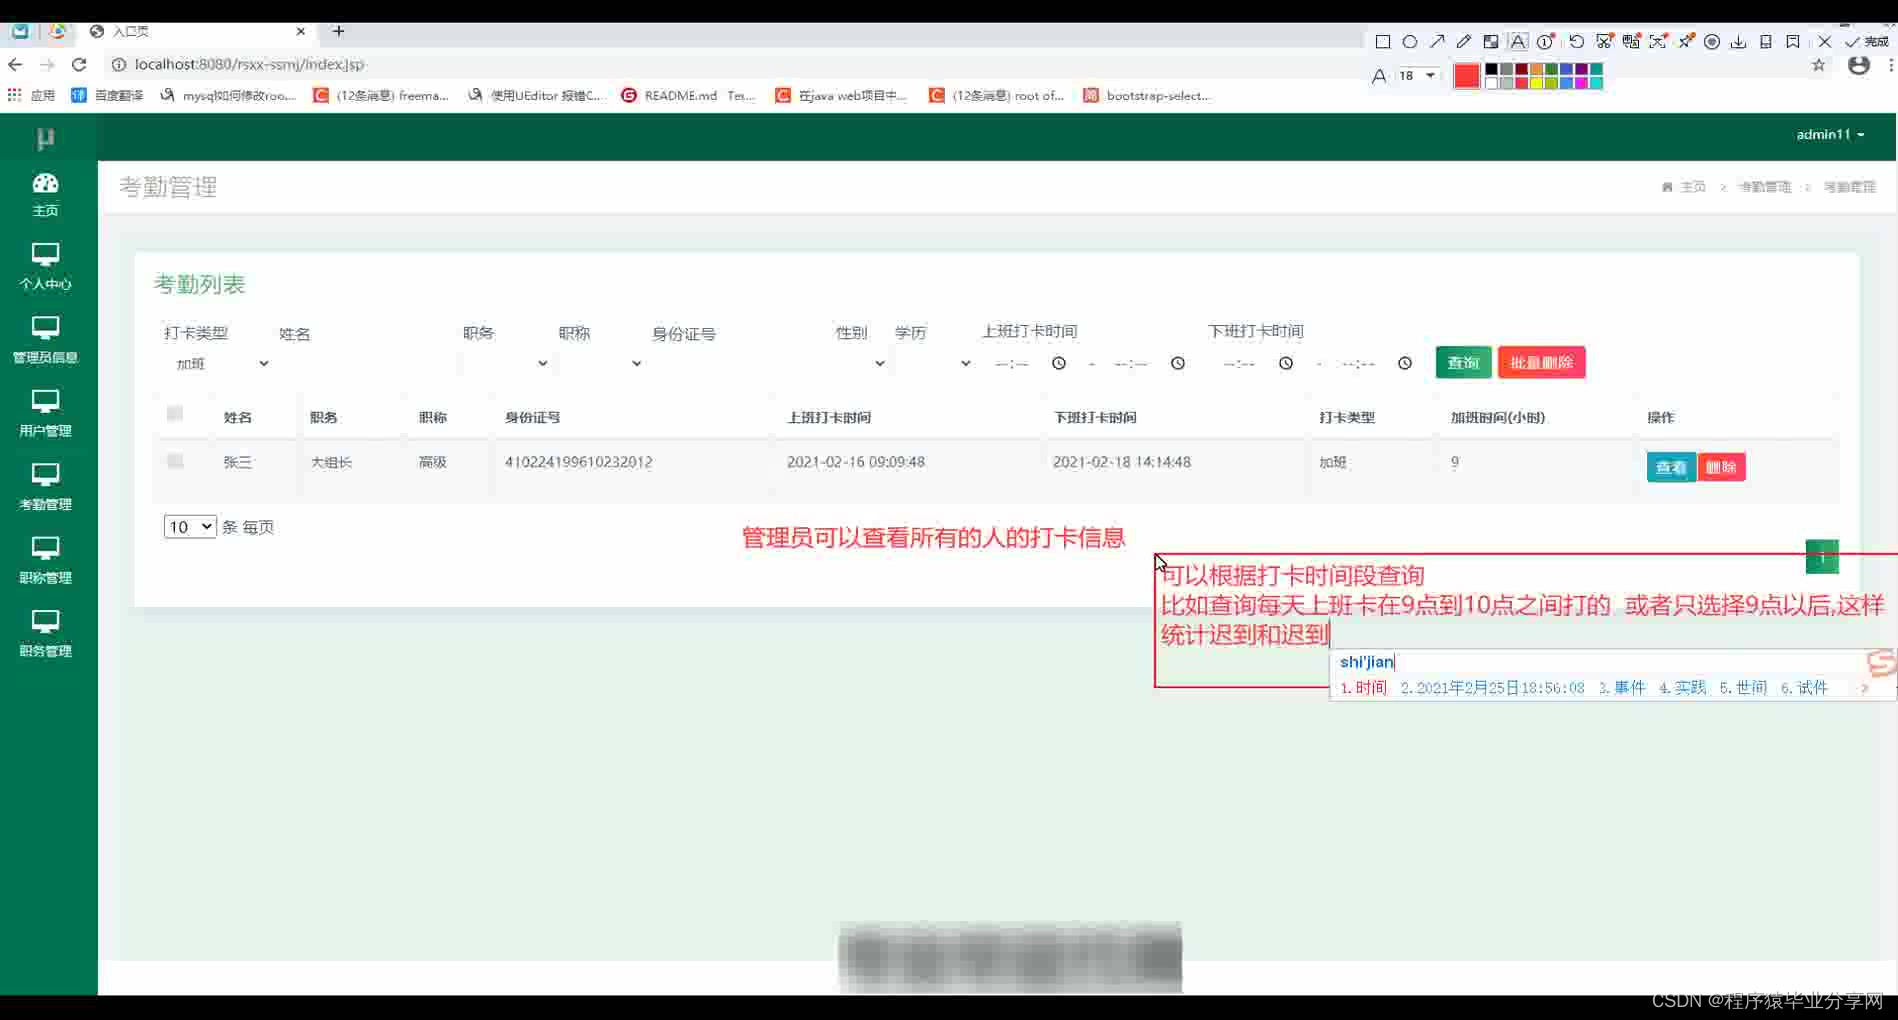Open the clock picker for 下班打卡时间 end
The image size is (1898, 1020).
point(1405,363)
